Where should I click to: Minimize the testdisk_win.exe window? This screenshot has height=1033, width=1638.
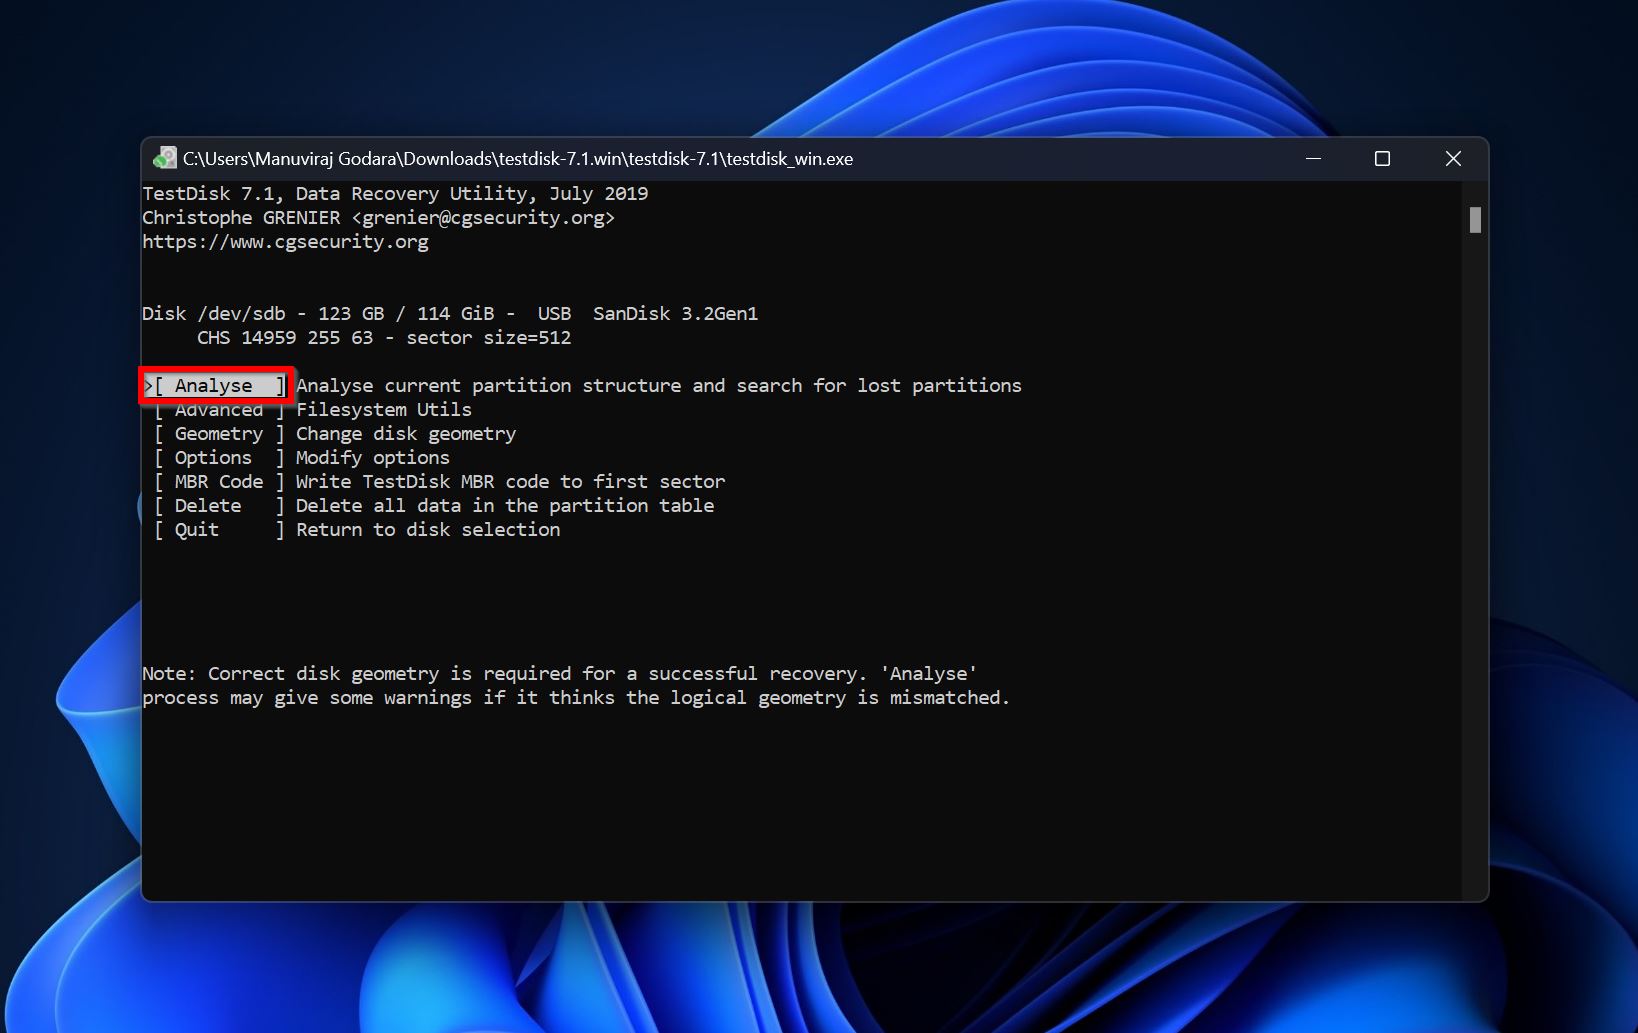(1313, 159)
